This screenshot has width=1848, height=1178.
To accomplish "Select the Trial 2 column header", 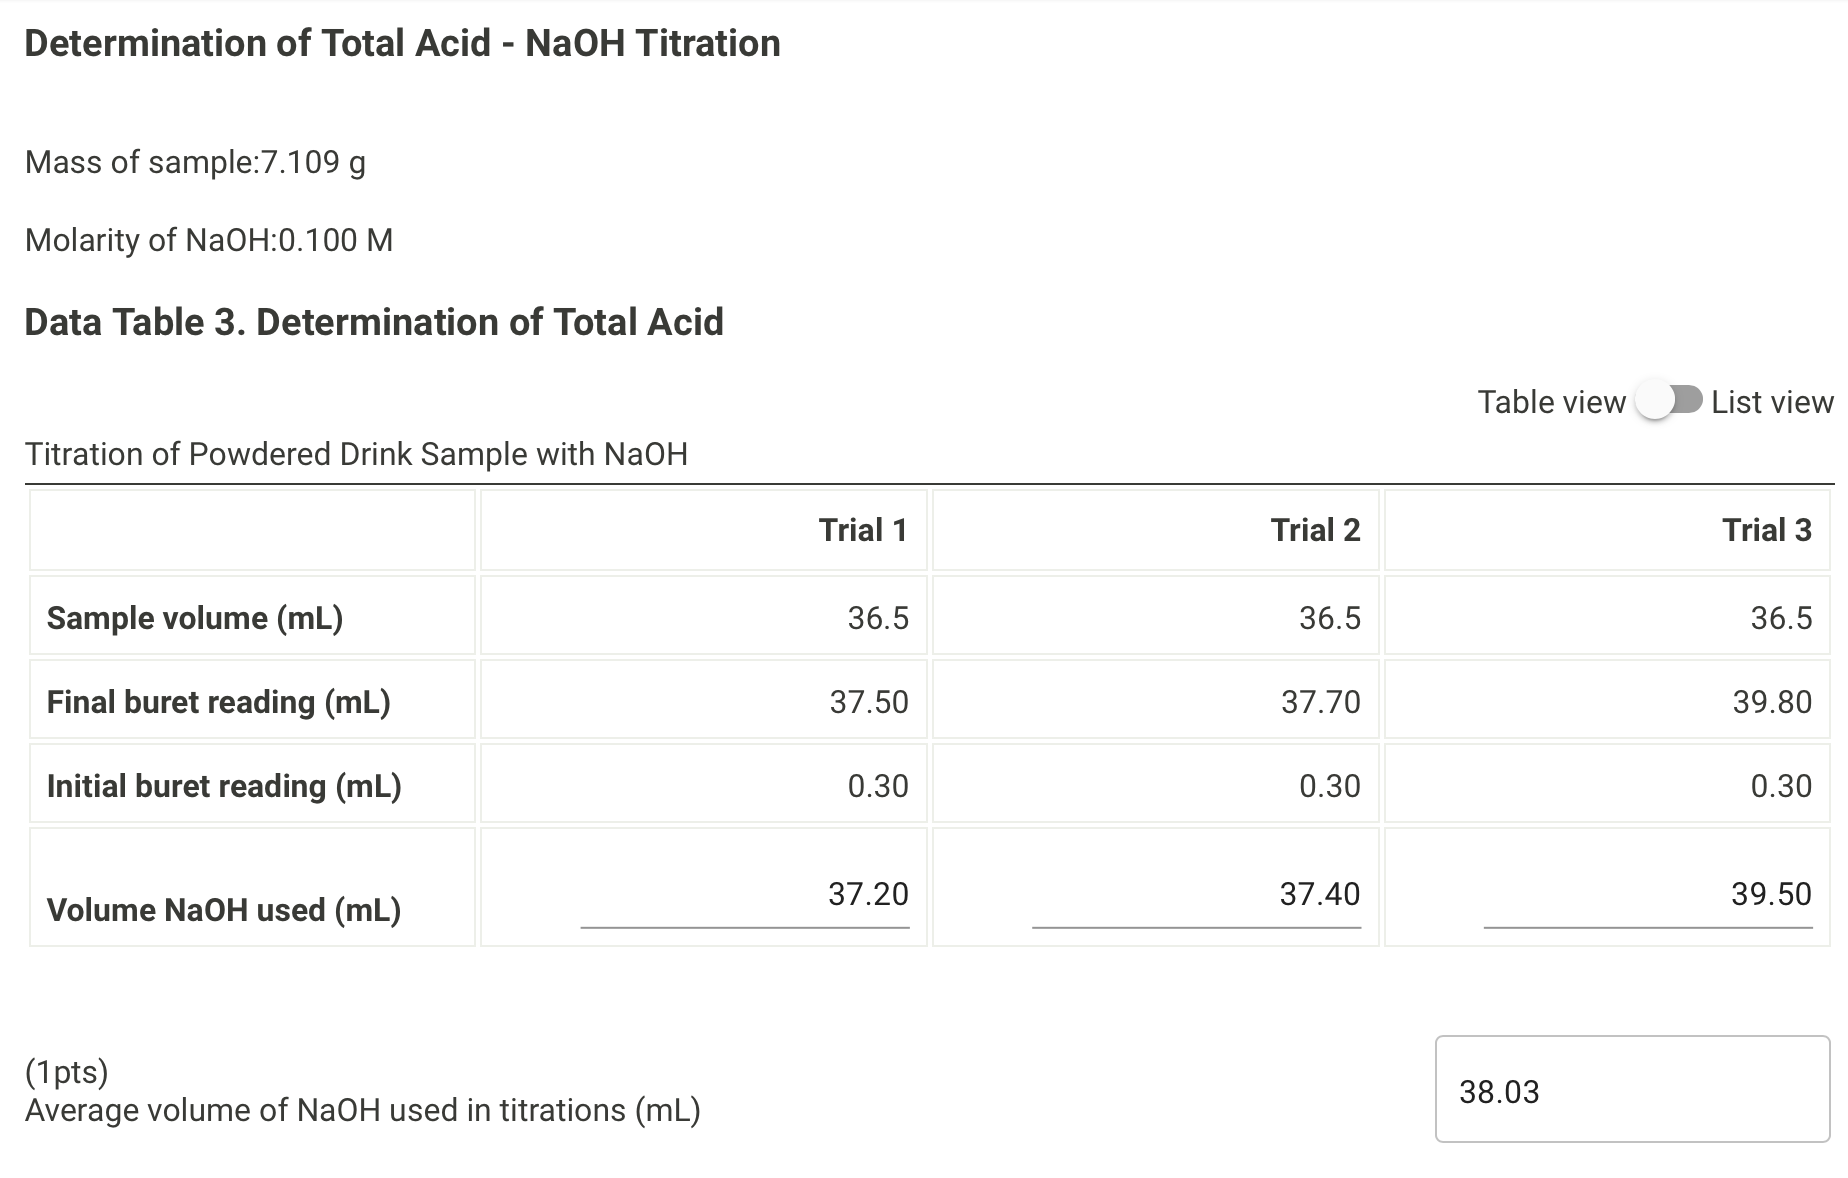I will click(1315, 530).
